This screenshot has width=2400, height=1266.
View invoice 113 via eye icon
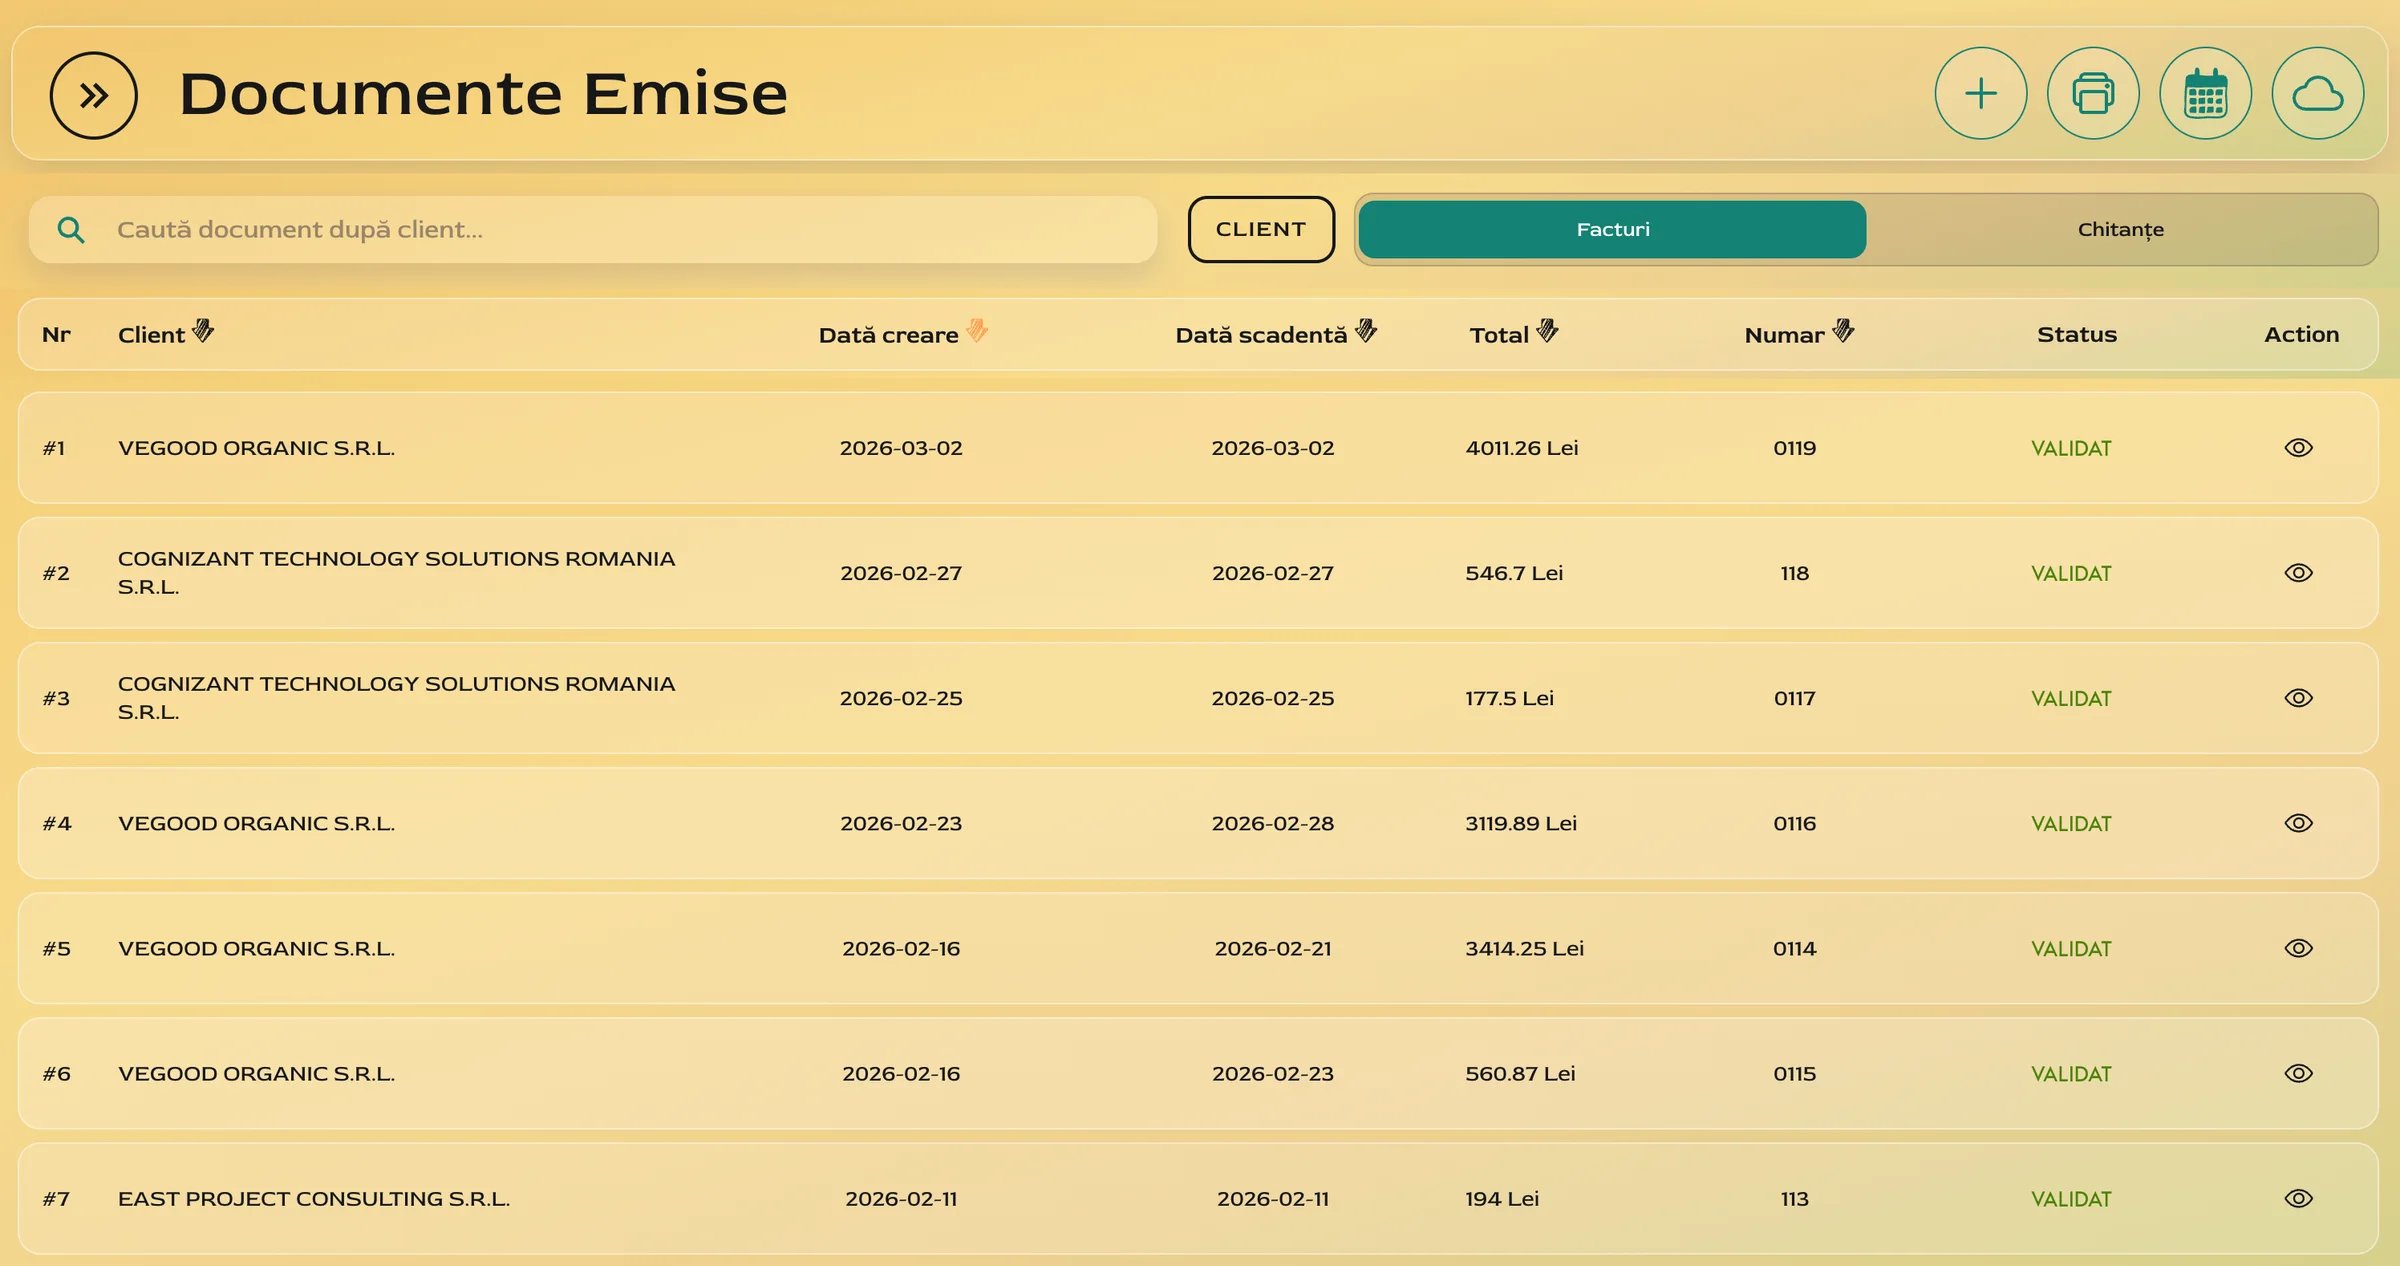coord(2298,1198)
